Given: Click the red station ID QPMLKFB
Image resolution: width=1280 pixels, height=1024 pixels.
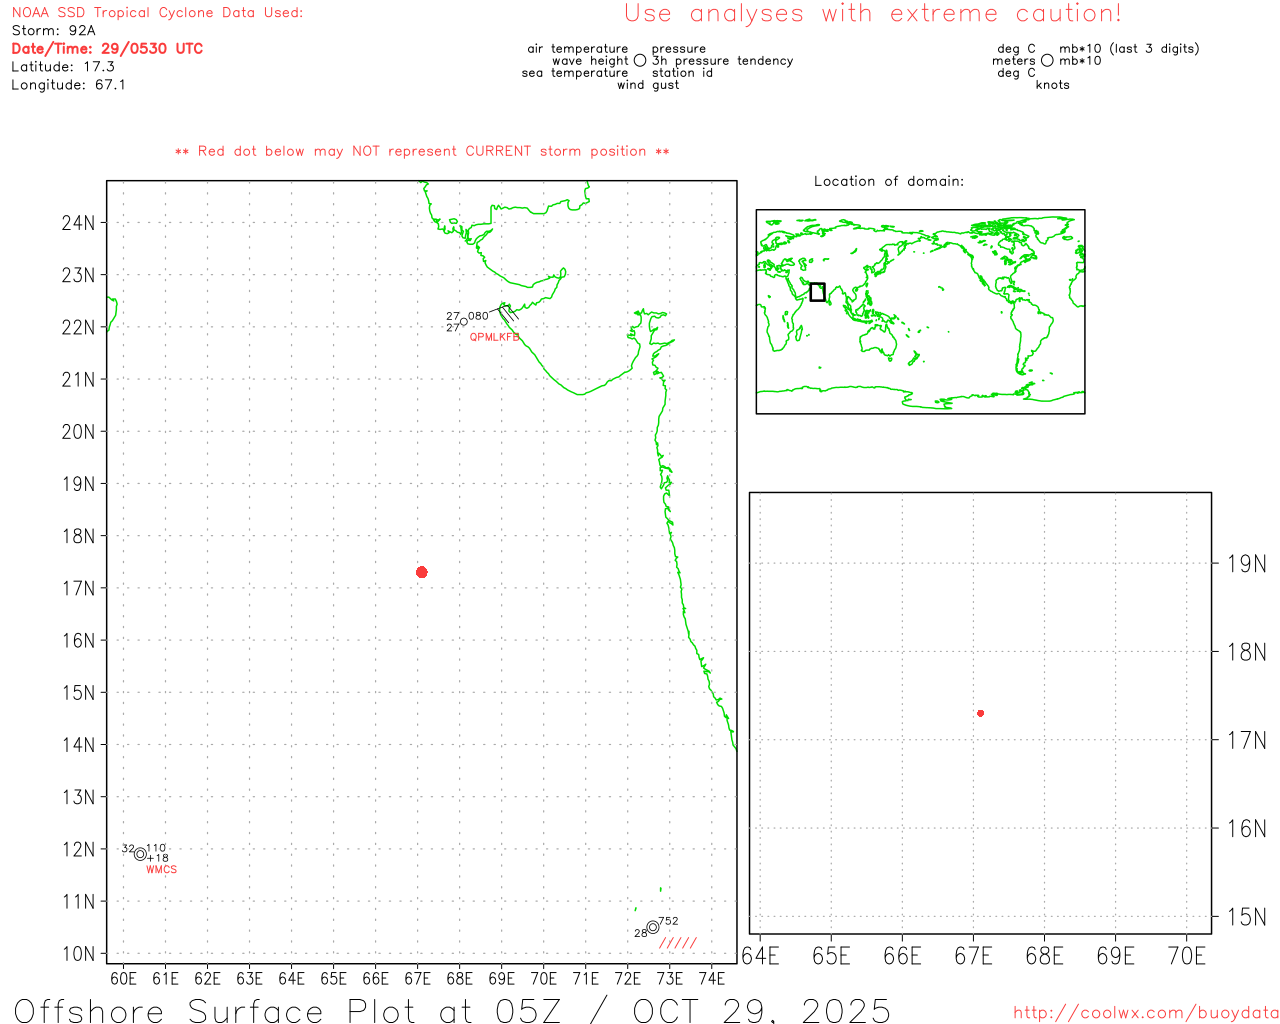Looking at the screenshot, I should click(x=495, y=338).
